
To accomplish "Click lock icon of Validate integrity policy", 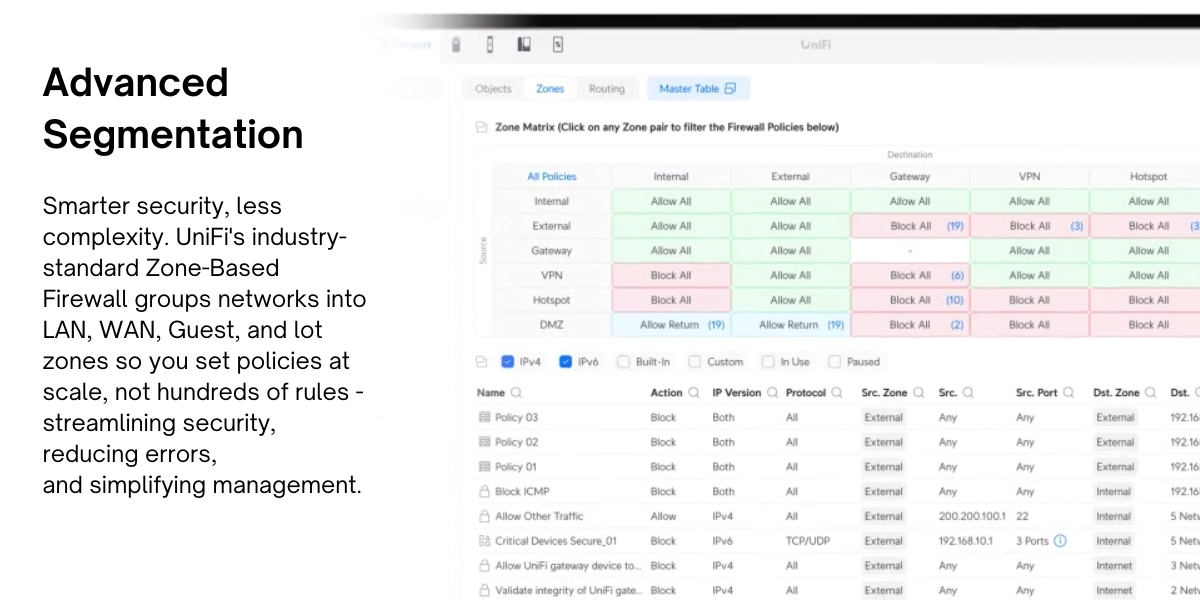I will coord(485,590).
